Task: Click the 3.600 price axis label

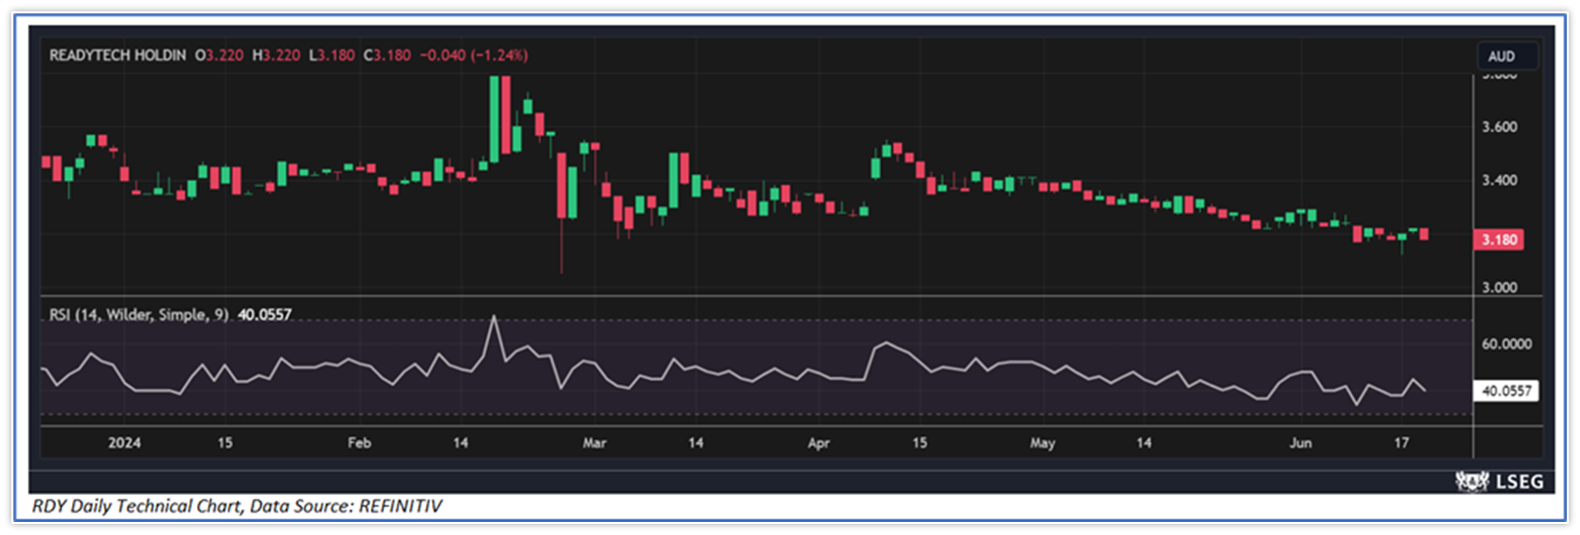Action: (1499, 127)
